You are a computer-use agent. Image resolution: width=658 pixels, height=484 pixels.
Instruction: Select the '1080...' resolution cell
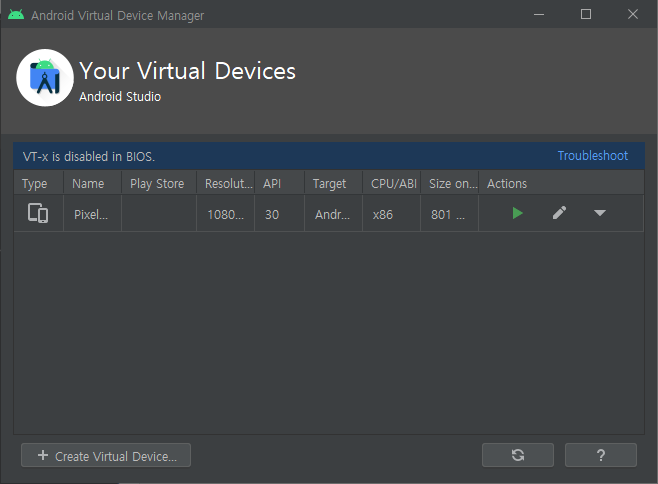click(226, 214)
